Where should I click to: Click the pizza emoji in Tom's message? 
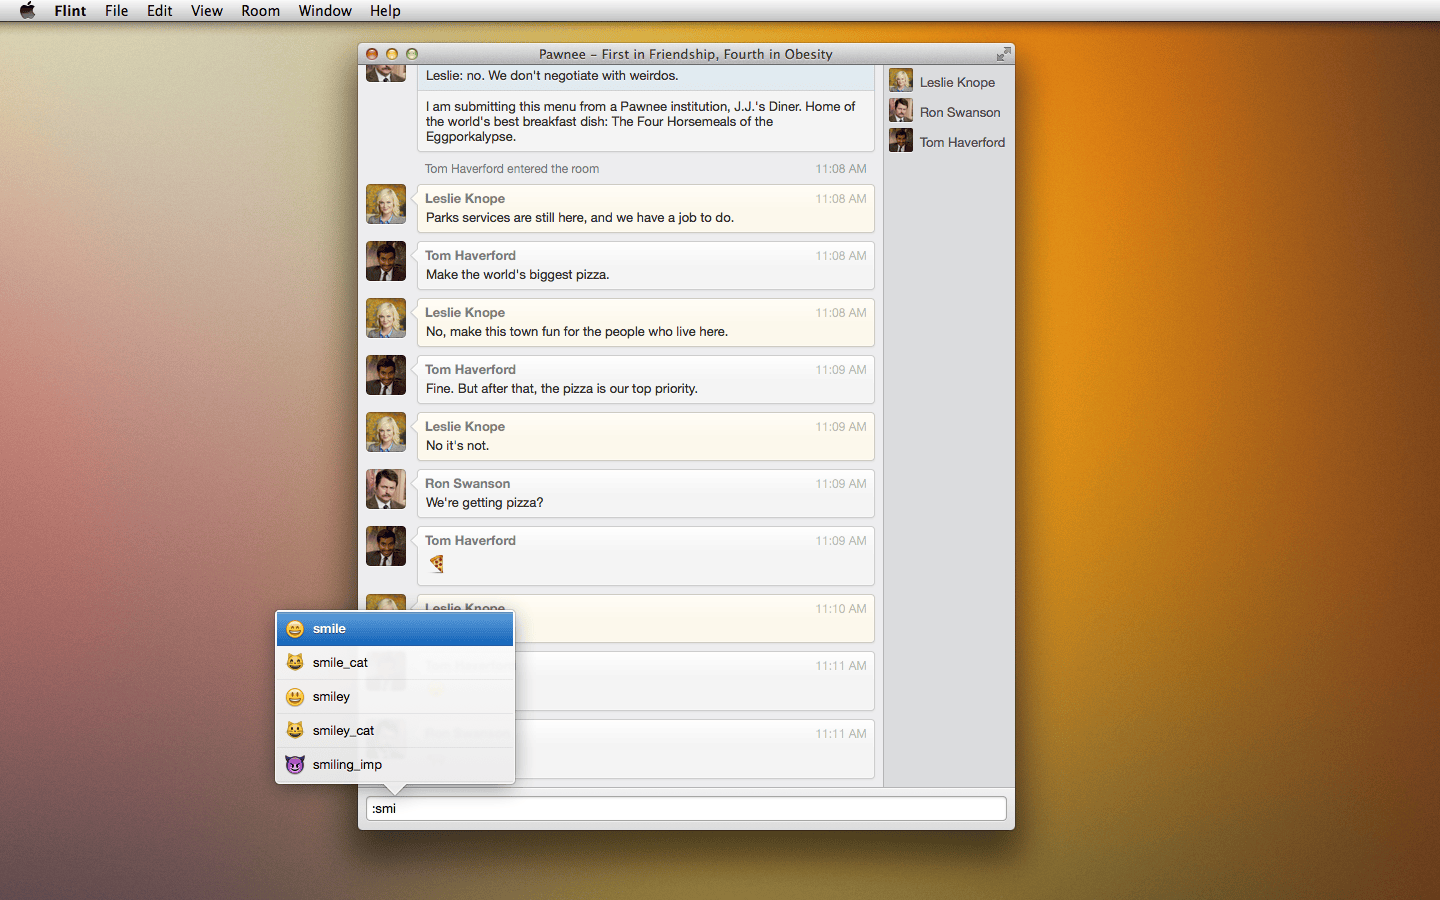(437, 564)
